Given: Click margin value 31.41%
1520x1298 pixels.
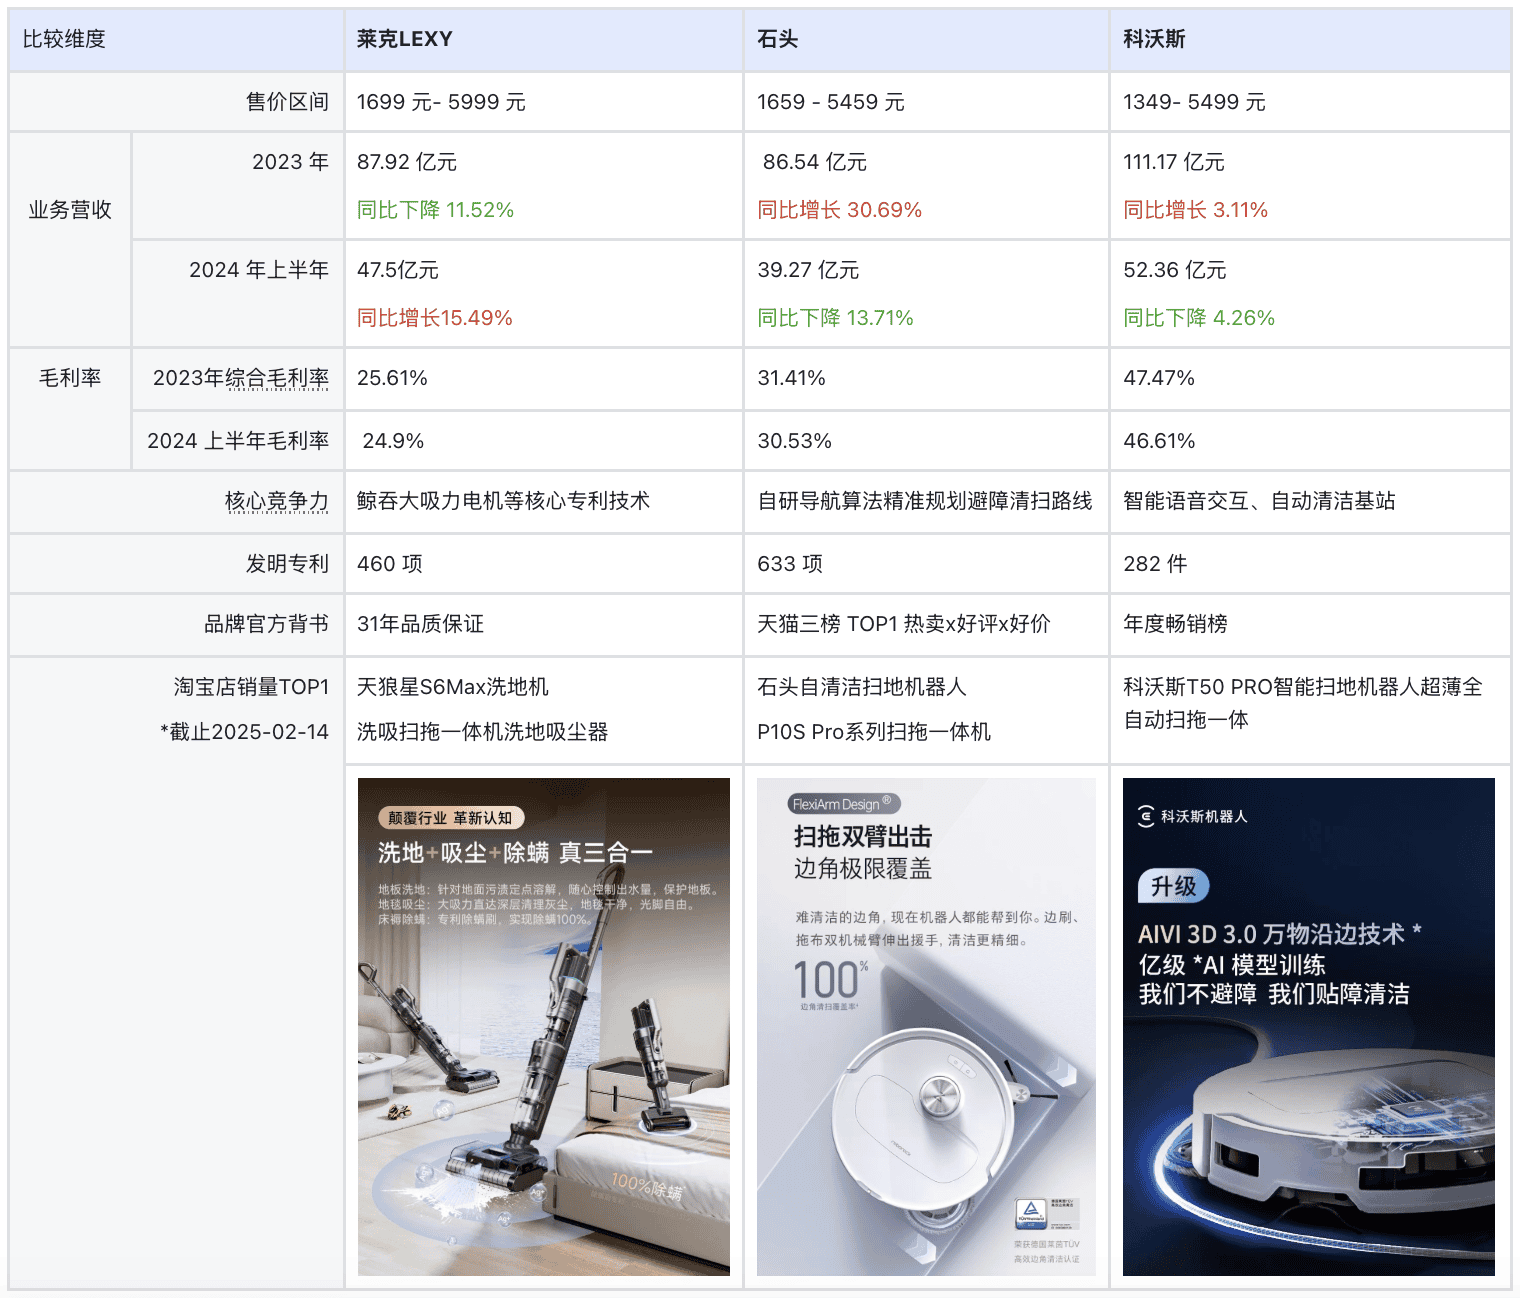Looking at the screenshot, I should (x=791, y=378).
